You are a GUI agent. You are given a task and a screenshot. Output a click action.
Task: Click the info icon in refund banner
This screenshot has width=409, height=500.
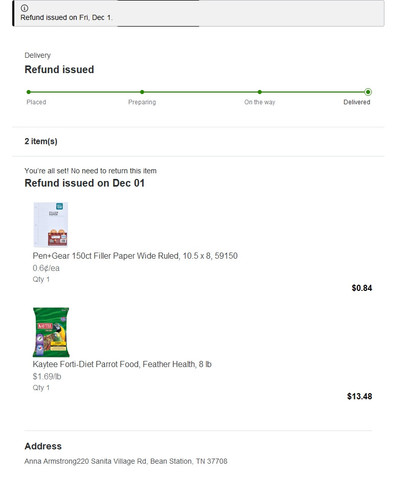click(24, 8)
